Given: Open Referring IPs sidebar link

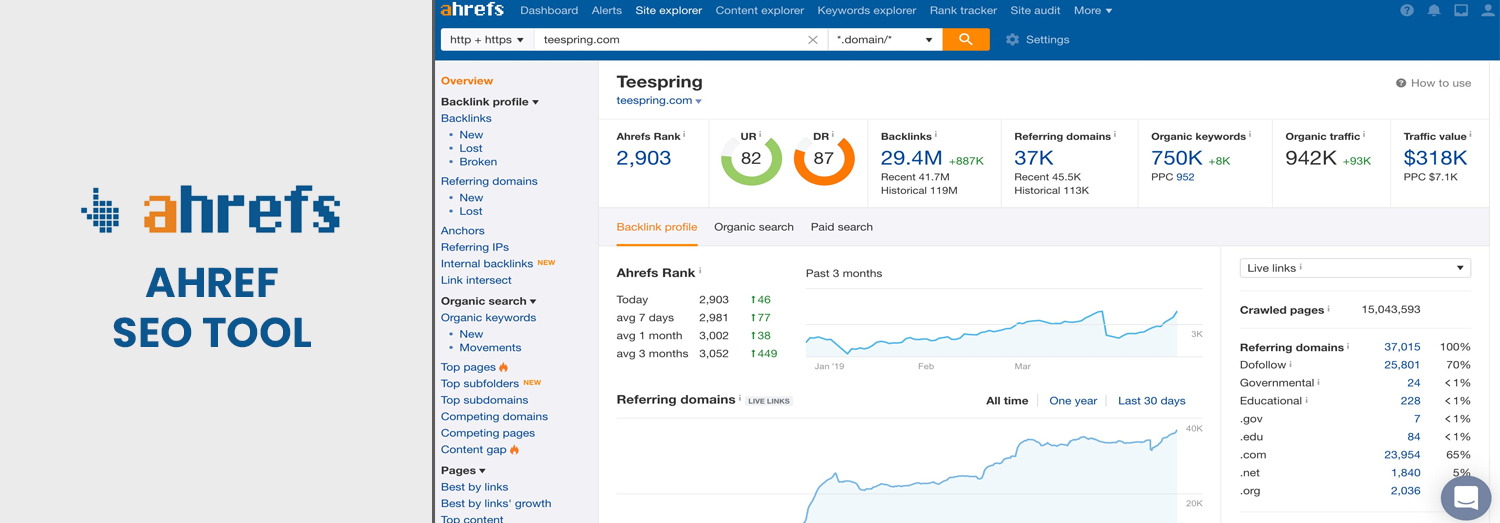Looking at the screenshot, I should pos(475,247).
